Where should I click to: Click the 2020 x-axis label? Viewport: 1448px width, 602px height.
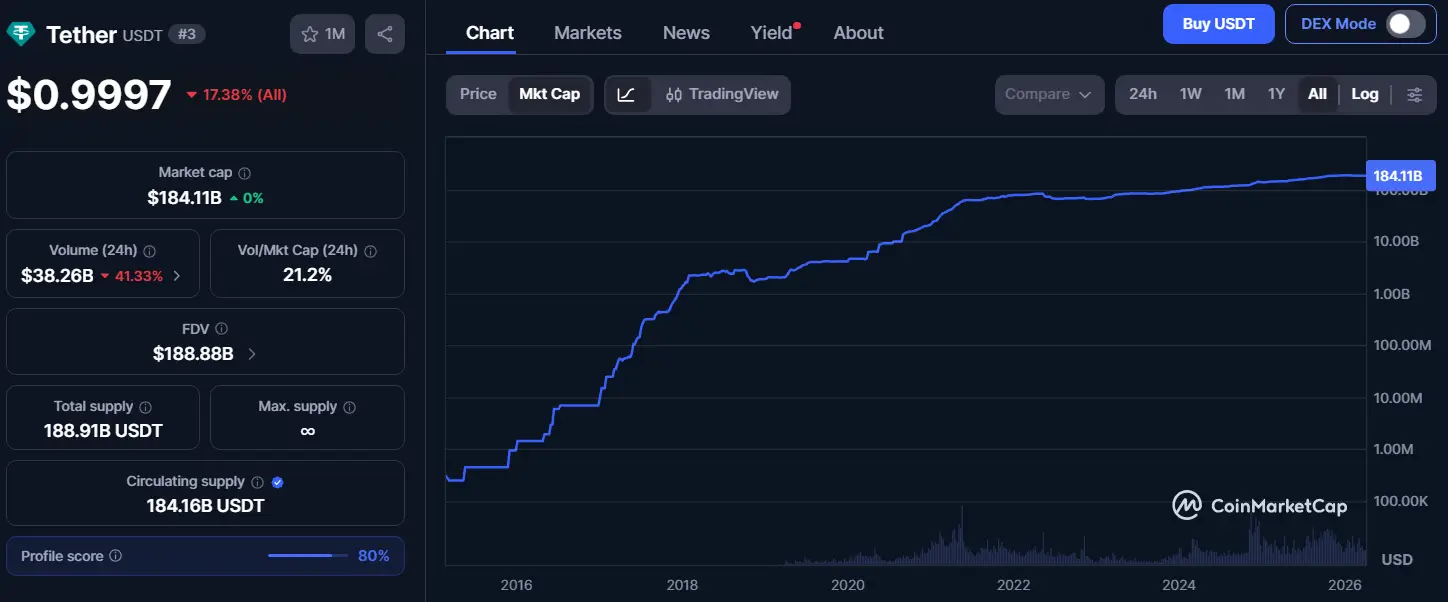pos(848,585)
